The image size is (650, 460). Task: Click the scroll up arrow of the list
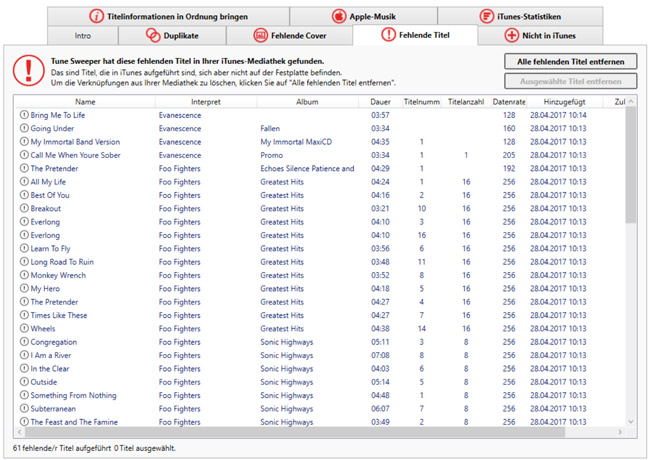(x=631, y=102)
